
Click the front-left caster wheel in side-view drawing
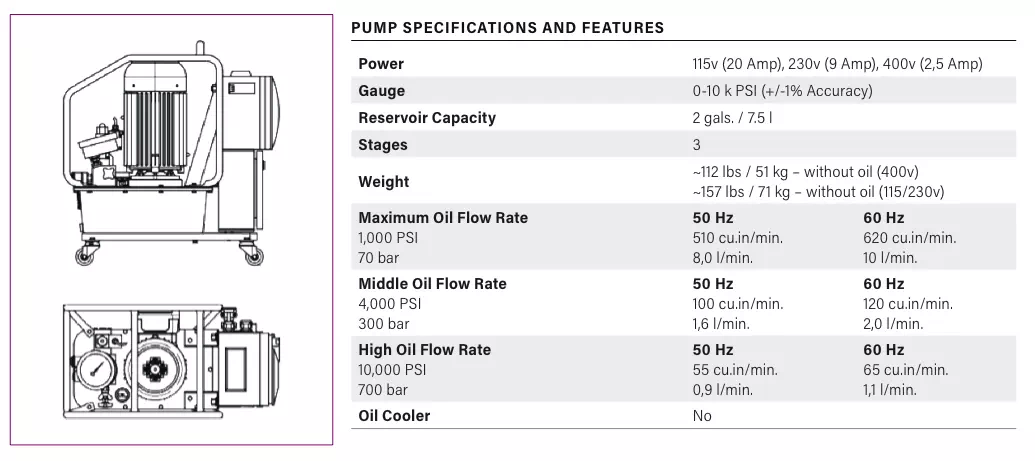pos(82,257)
